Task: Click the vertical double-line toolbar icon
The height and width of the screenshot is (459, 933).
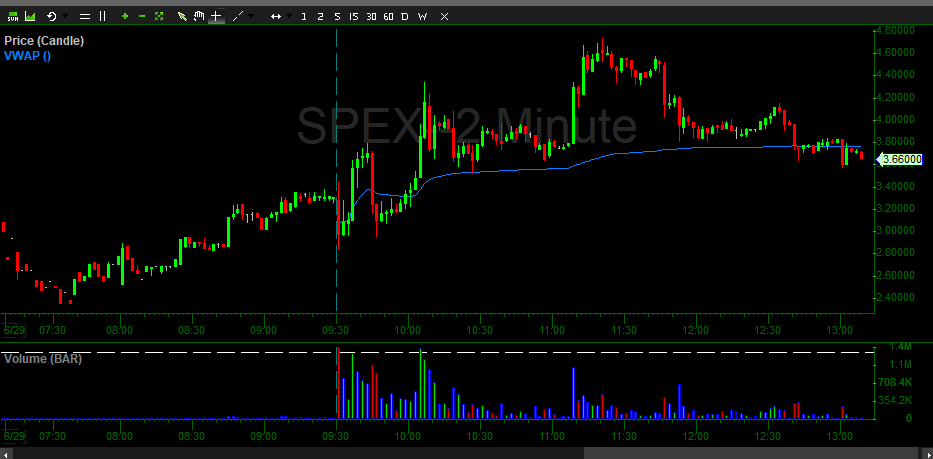Action: (x=102, y=17)
